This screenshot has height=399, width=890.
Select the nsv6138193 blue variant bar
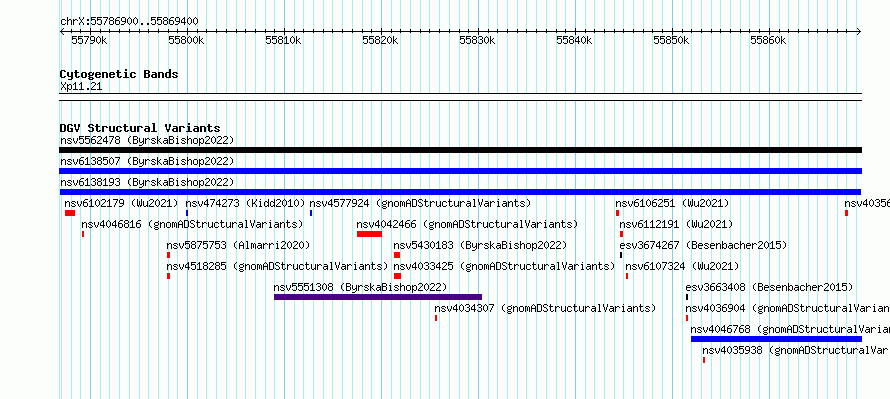click(x=460, y=192)
